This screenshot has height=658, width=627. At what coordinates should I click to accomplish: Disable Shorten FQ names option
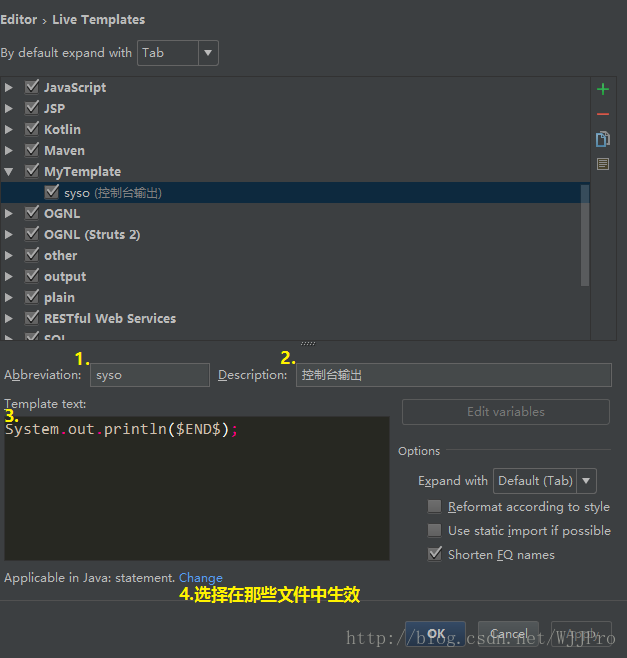coord(434,554)
